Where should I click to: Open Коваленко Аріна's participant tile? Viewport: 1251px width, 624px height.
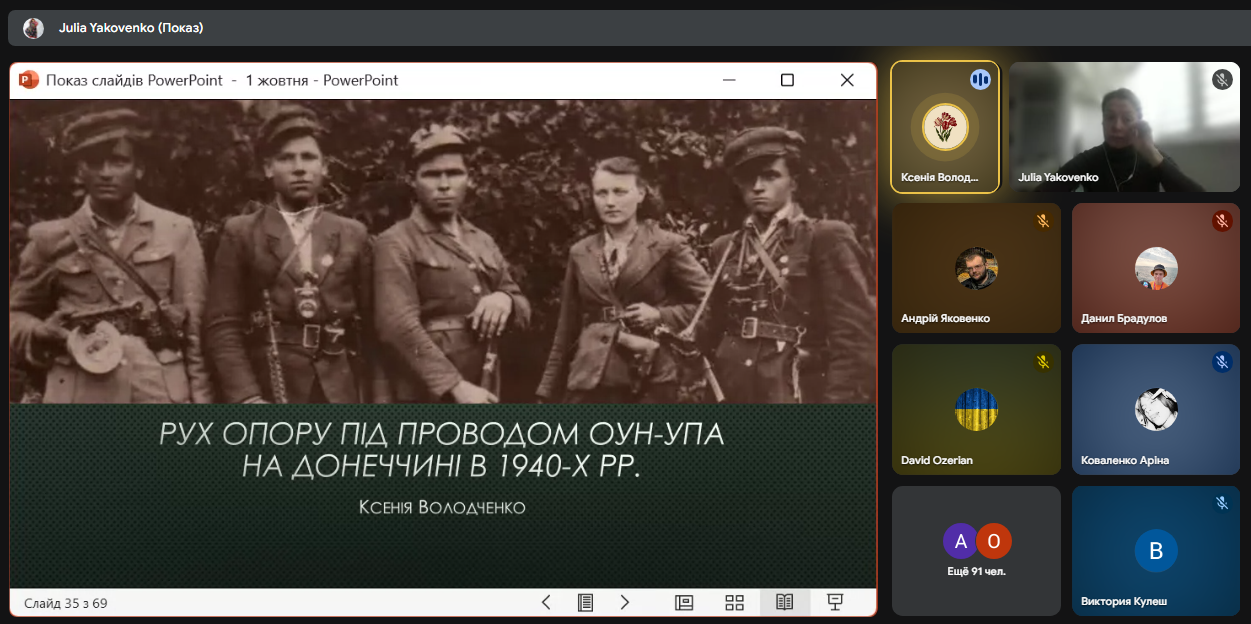click(1155, 410)
